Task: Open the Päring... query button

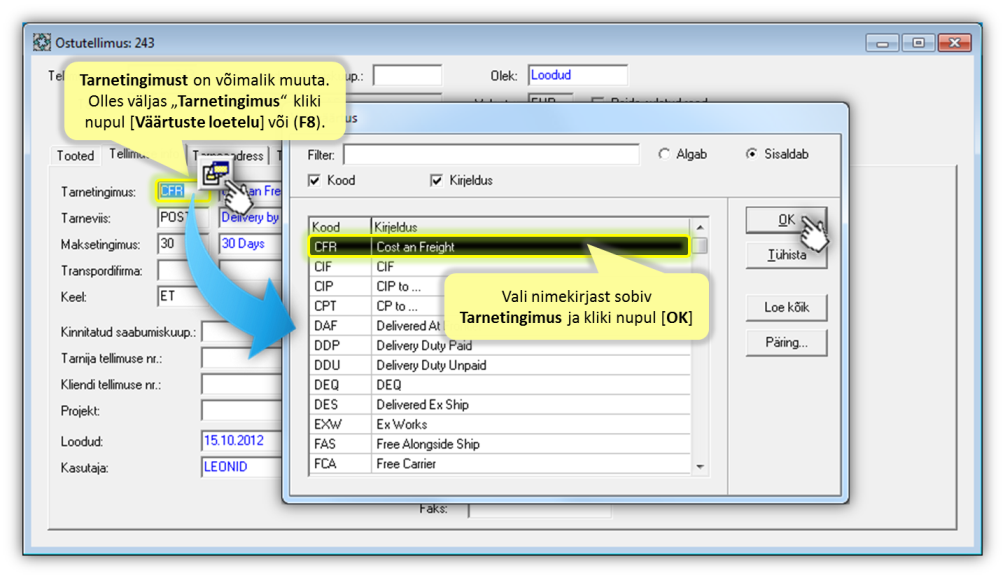Action: (x=786, y=343)
